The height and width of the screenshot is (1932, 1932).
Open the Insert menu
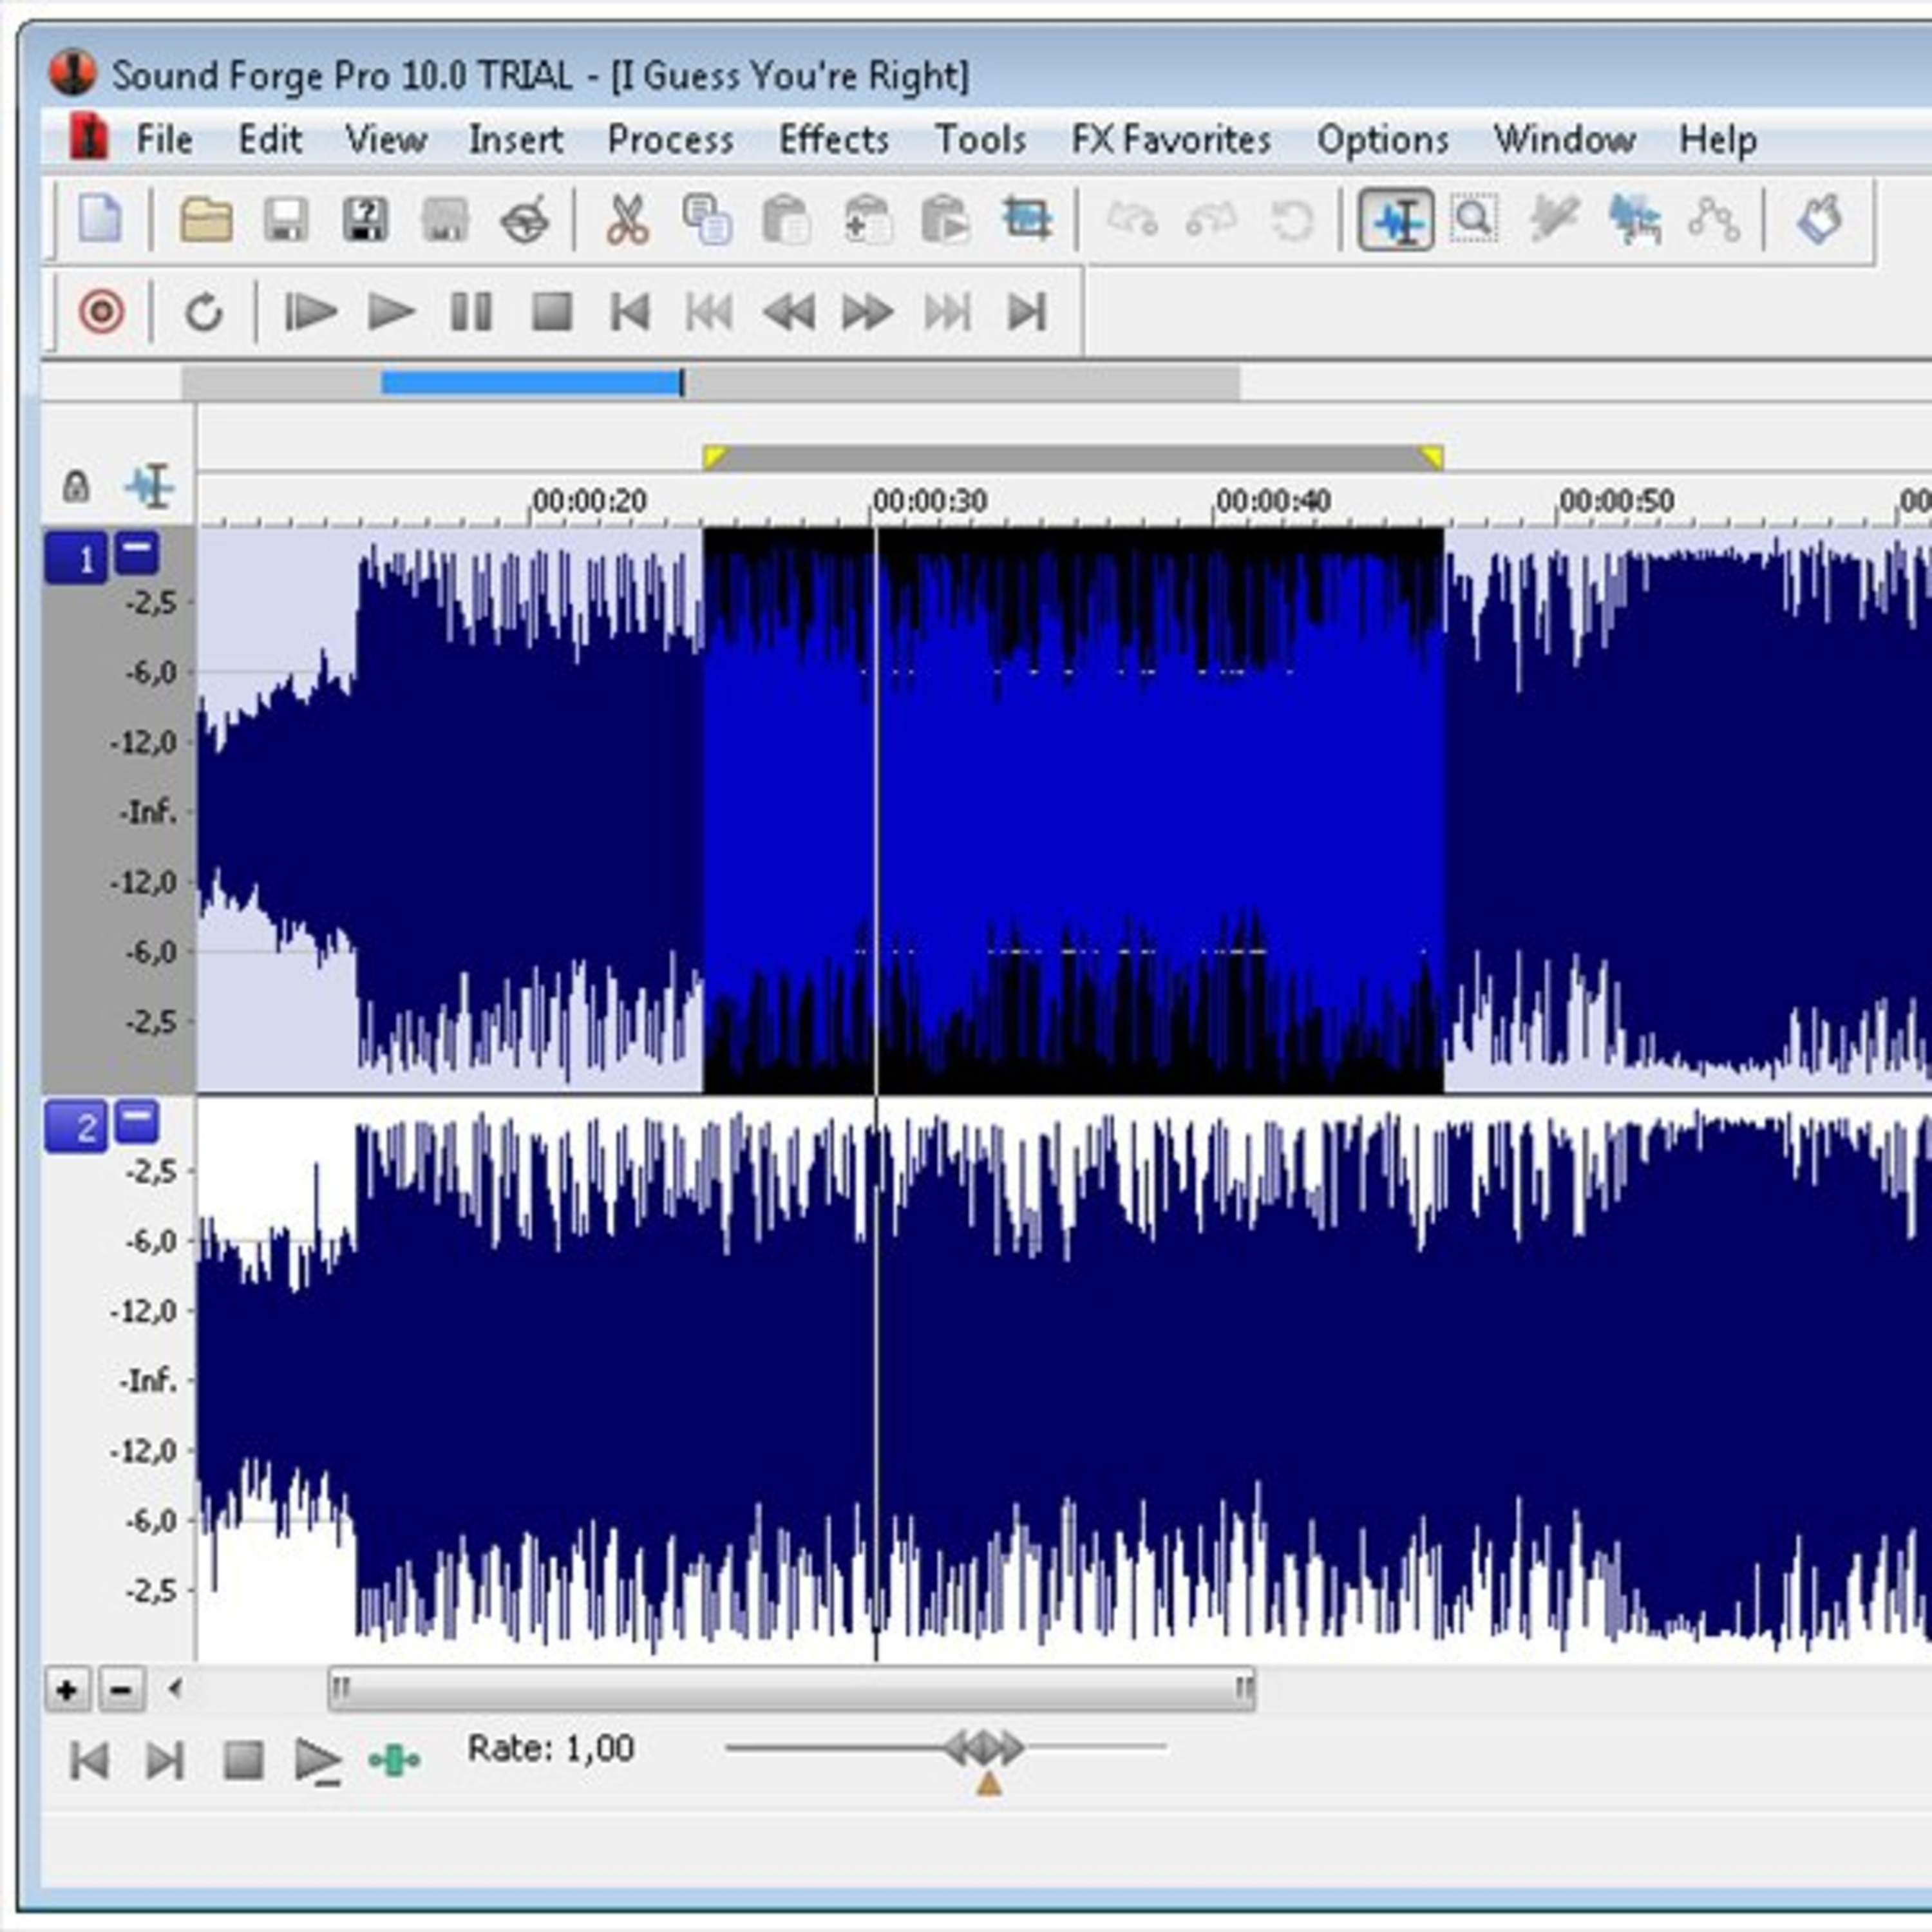click(516, 139)
